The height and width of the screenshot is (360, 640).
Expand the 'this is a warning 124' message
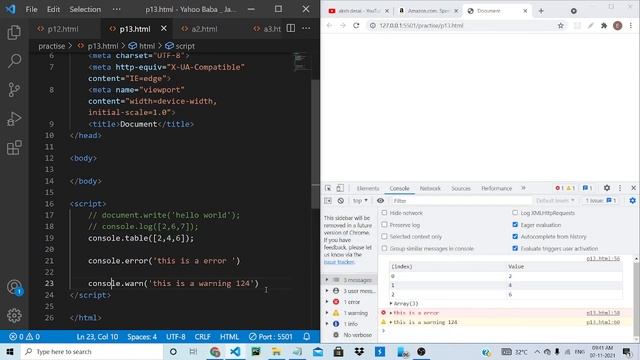(391, 322)
